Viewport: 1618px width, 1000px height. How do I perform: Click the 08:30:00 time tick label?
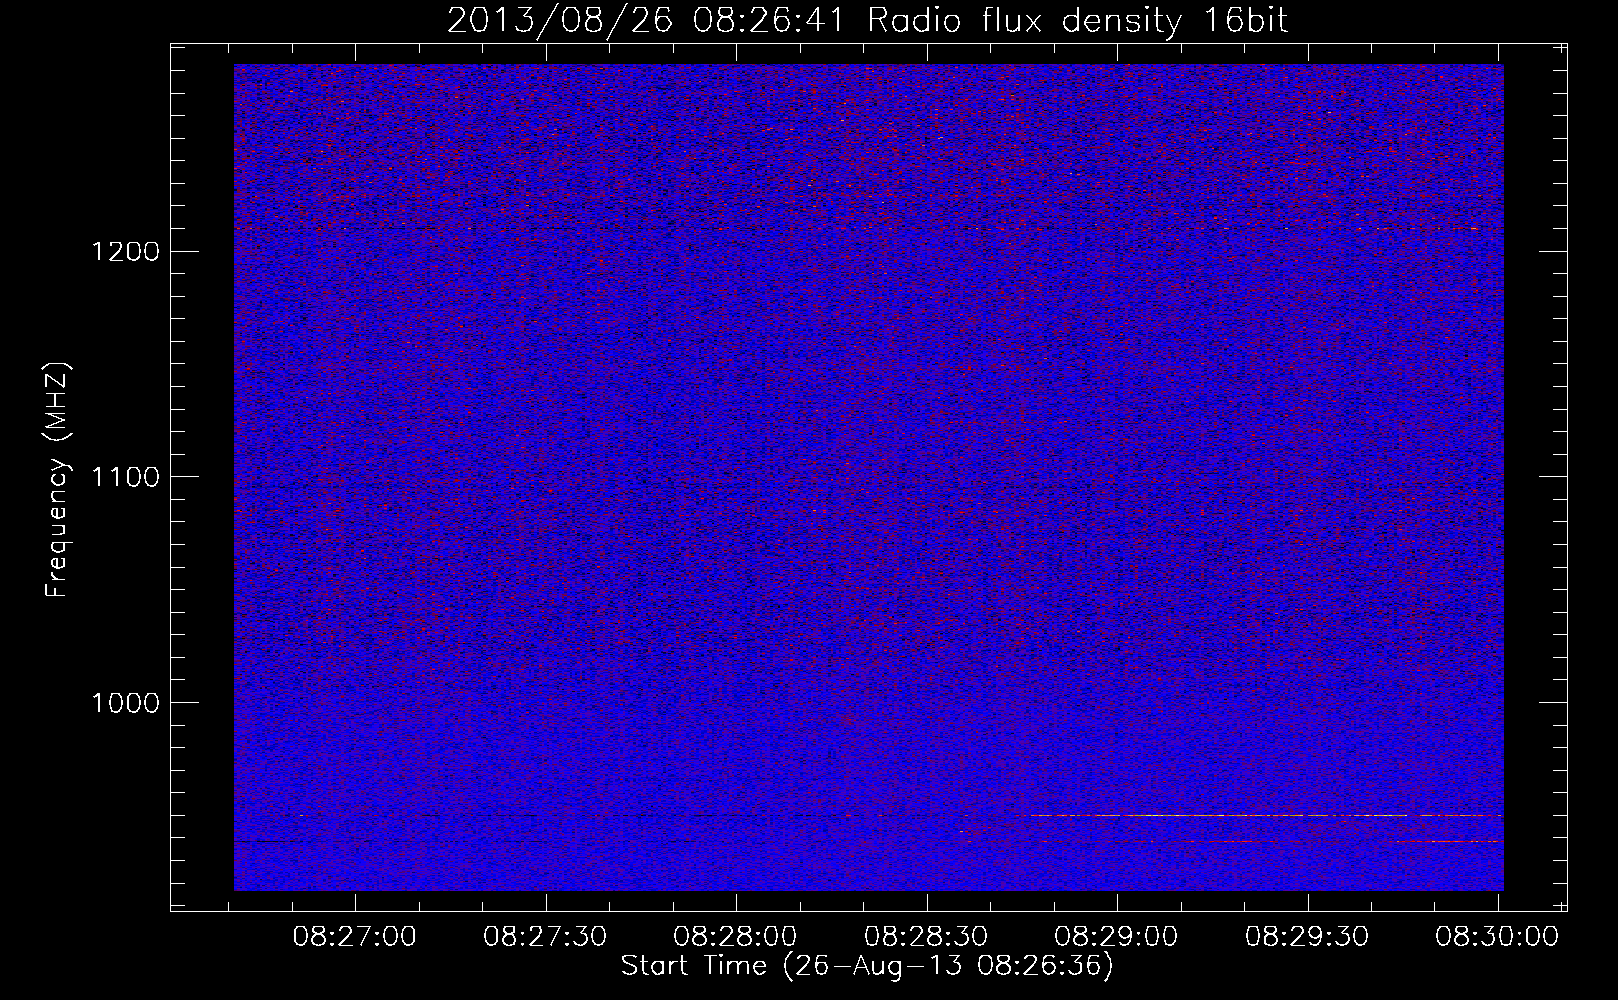(1497, 937)
